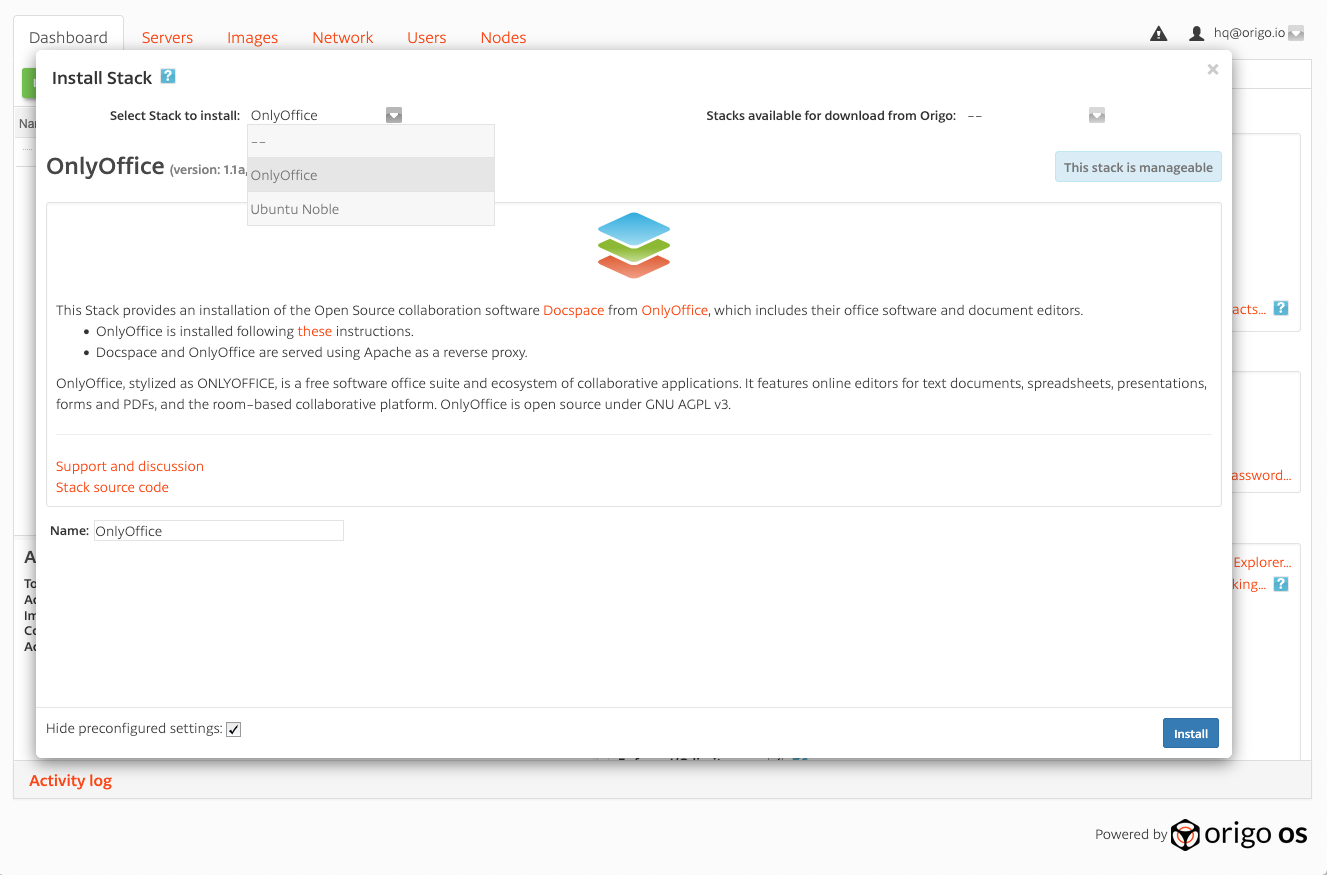The image size is (1327, 875).
Task: Open the Network tab
Action: (x=342, y=37)
